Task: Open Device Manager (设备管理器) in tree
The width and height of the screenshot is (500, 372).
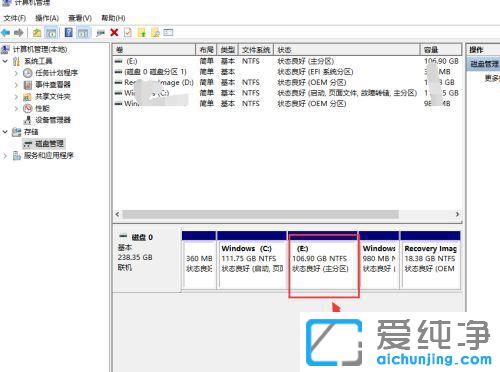Action: pos(53,120)
